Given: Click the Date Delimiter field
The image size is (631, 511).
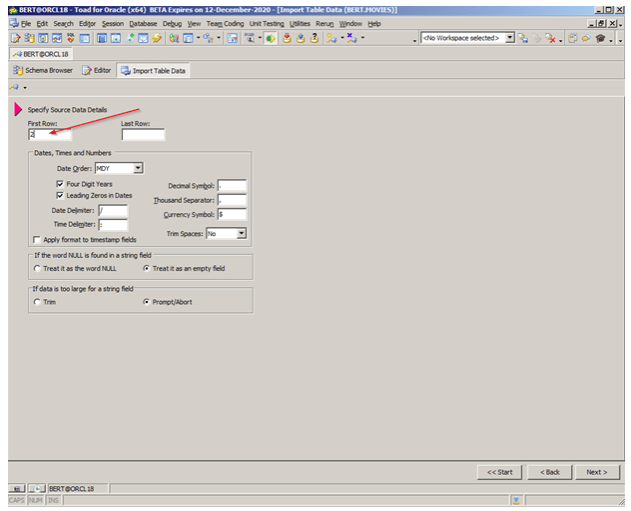Looking at the screenshot, I should click(x=113, y=210).
